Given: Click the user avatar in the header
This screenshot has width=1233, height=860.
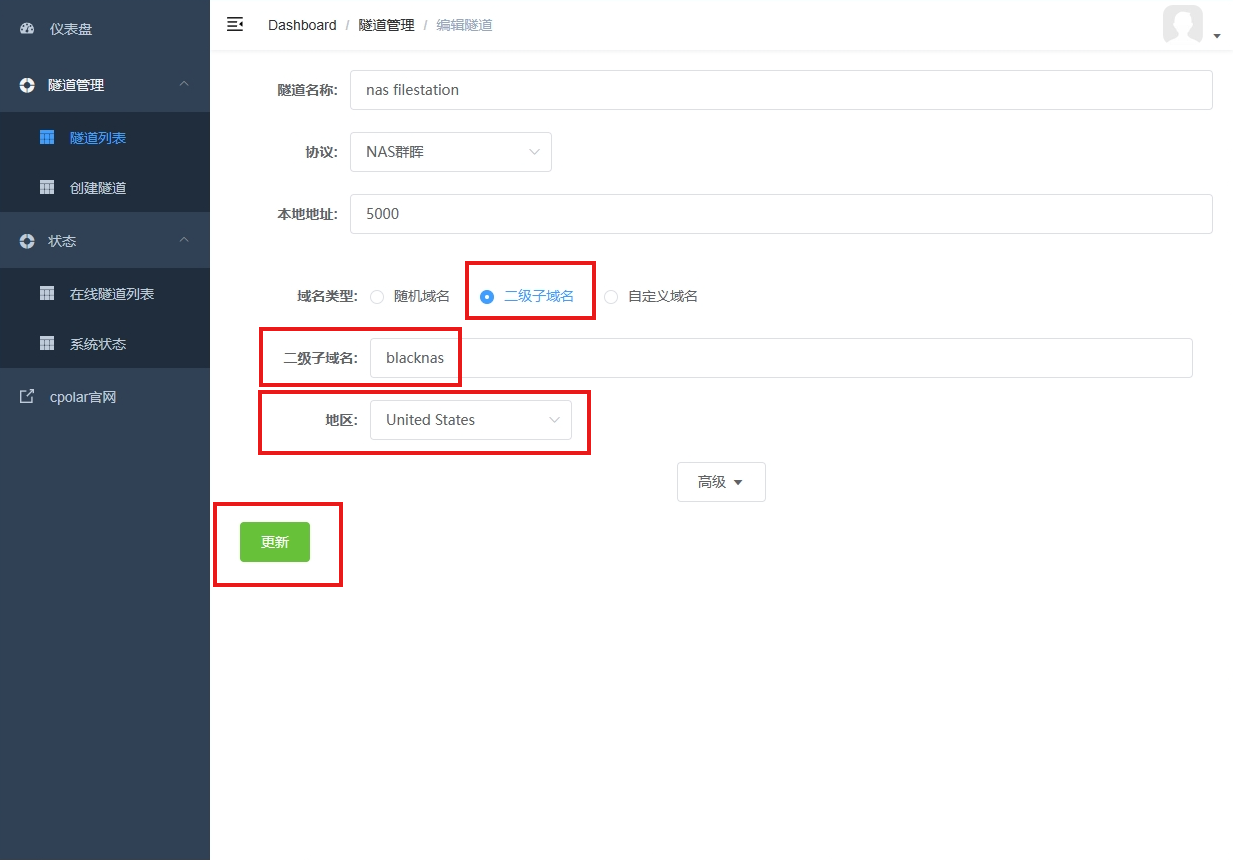Looking at the screenshot, I should coord(1183,24).
